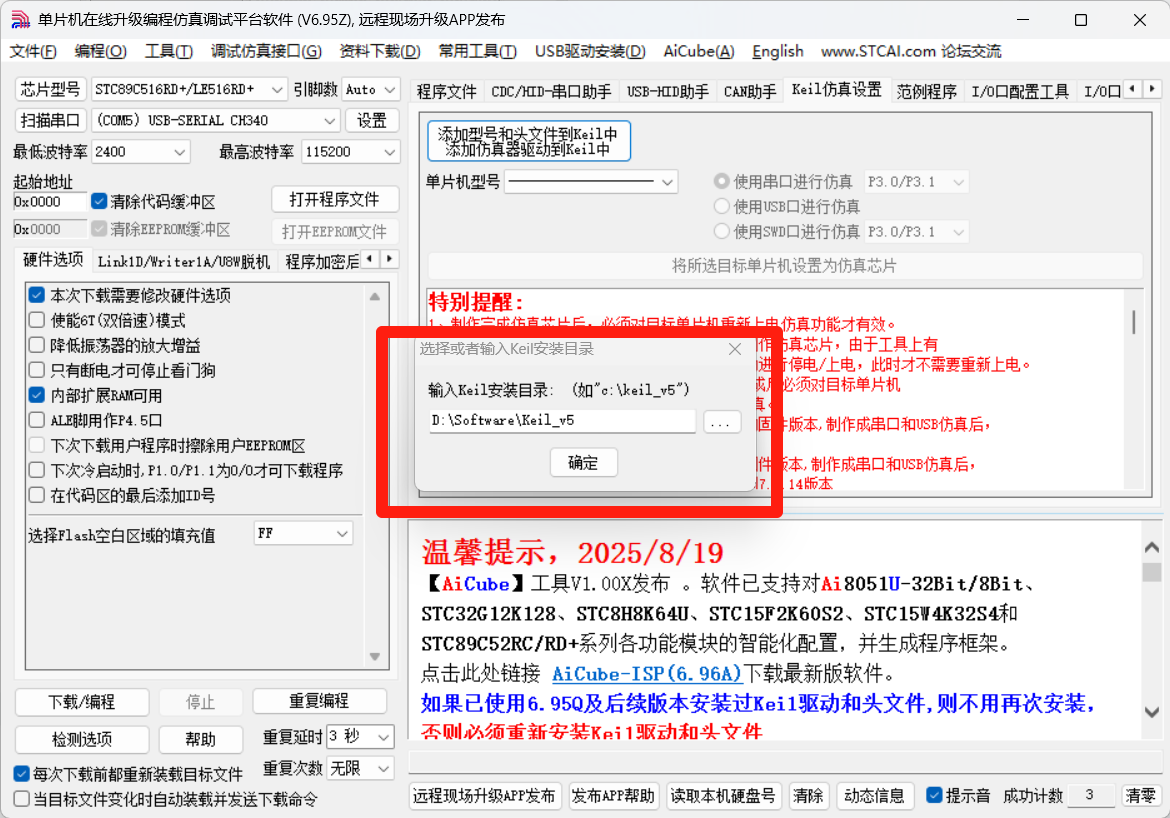Click the start address 0x0000 field

click(x=49, y=202)
